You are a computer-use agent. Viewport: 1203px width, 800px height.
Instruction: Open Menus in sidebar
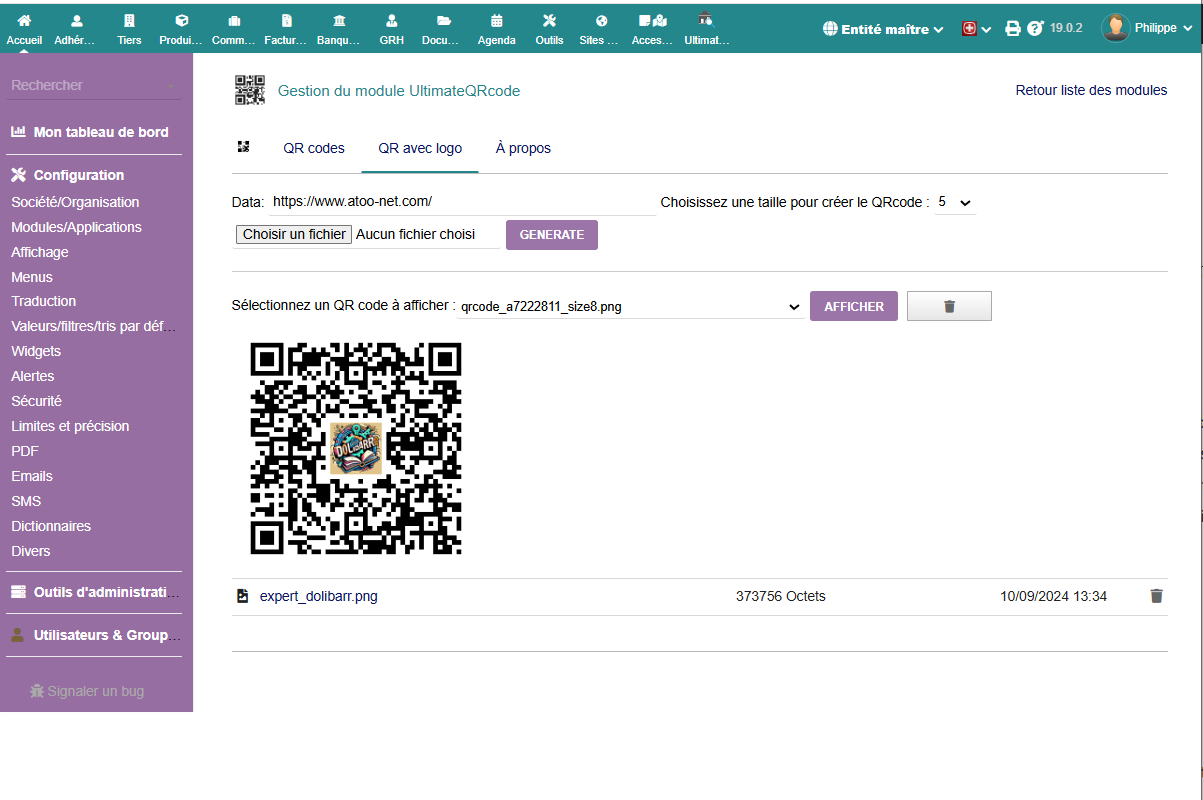(x=32, y=277)
